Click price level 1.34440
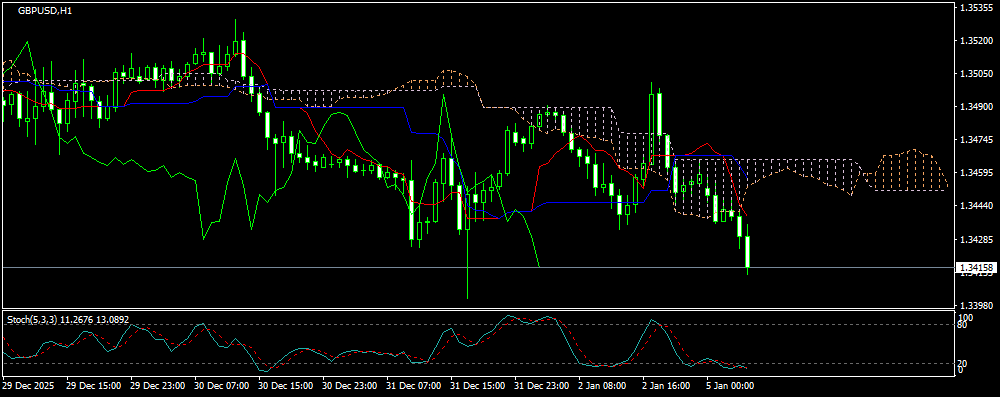Screen dimensions: 1000x397 coord(976,206)
